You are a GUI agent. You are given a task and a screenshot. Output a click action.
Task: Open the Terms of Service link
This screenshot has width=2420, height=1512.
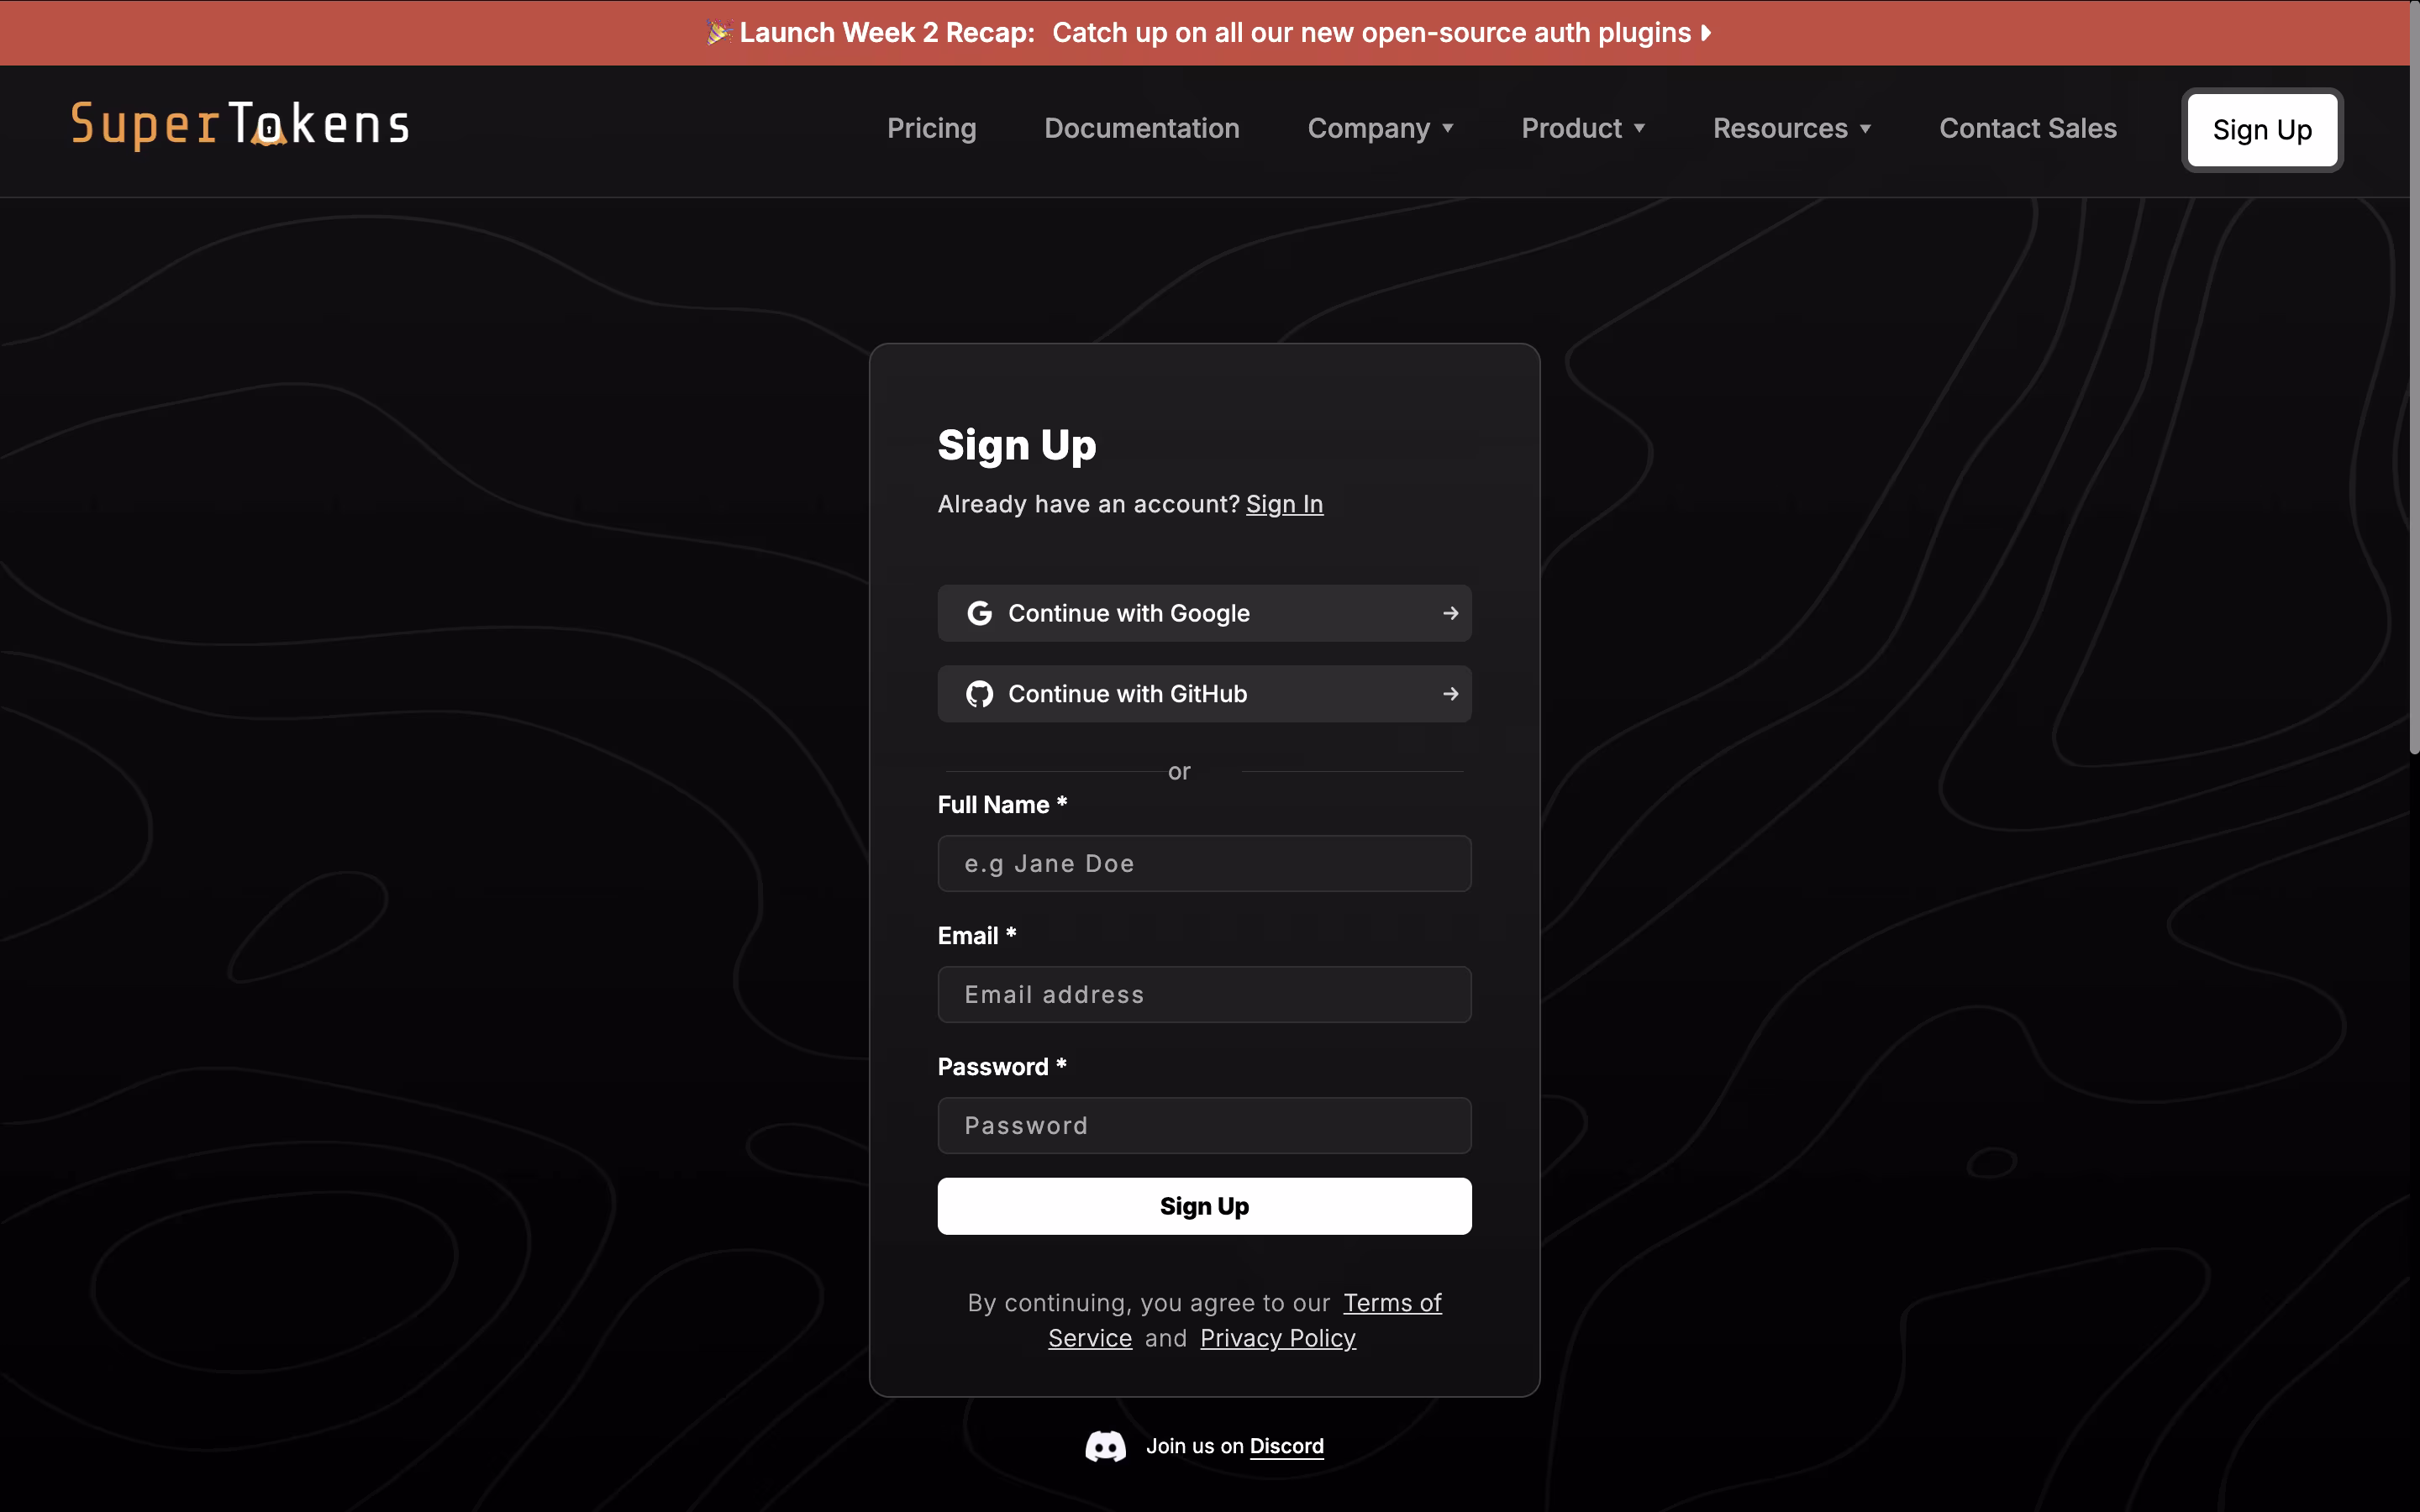(x=1392, y=1303)
